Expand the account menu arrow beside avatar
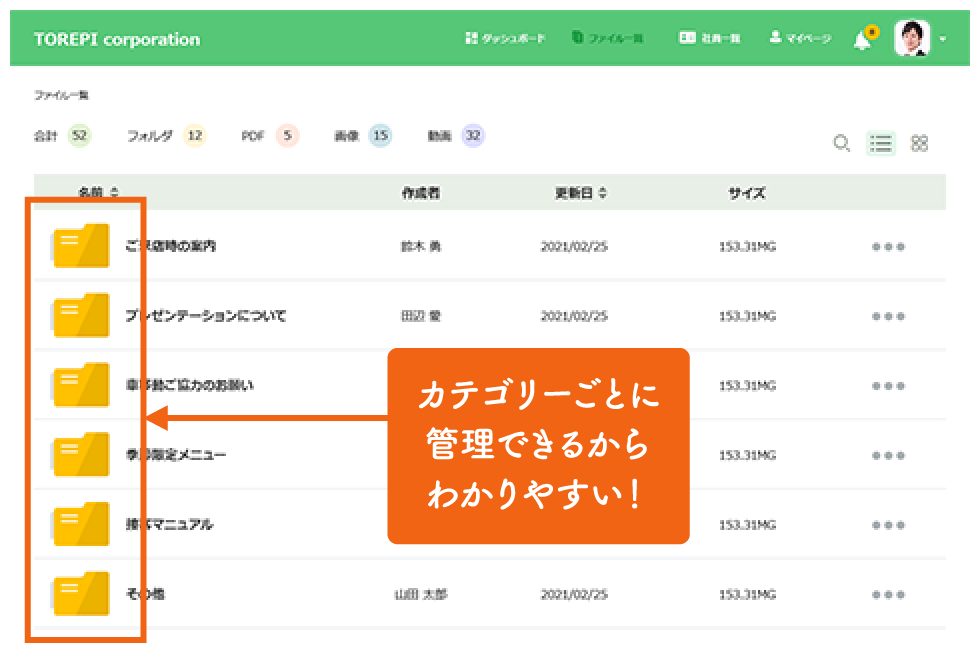980x664 pixels. coord(943,40)
